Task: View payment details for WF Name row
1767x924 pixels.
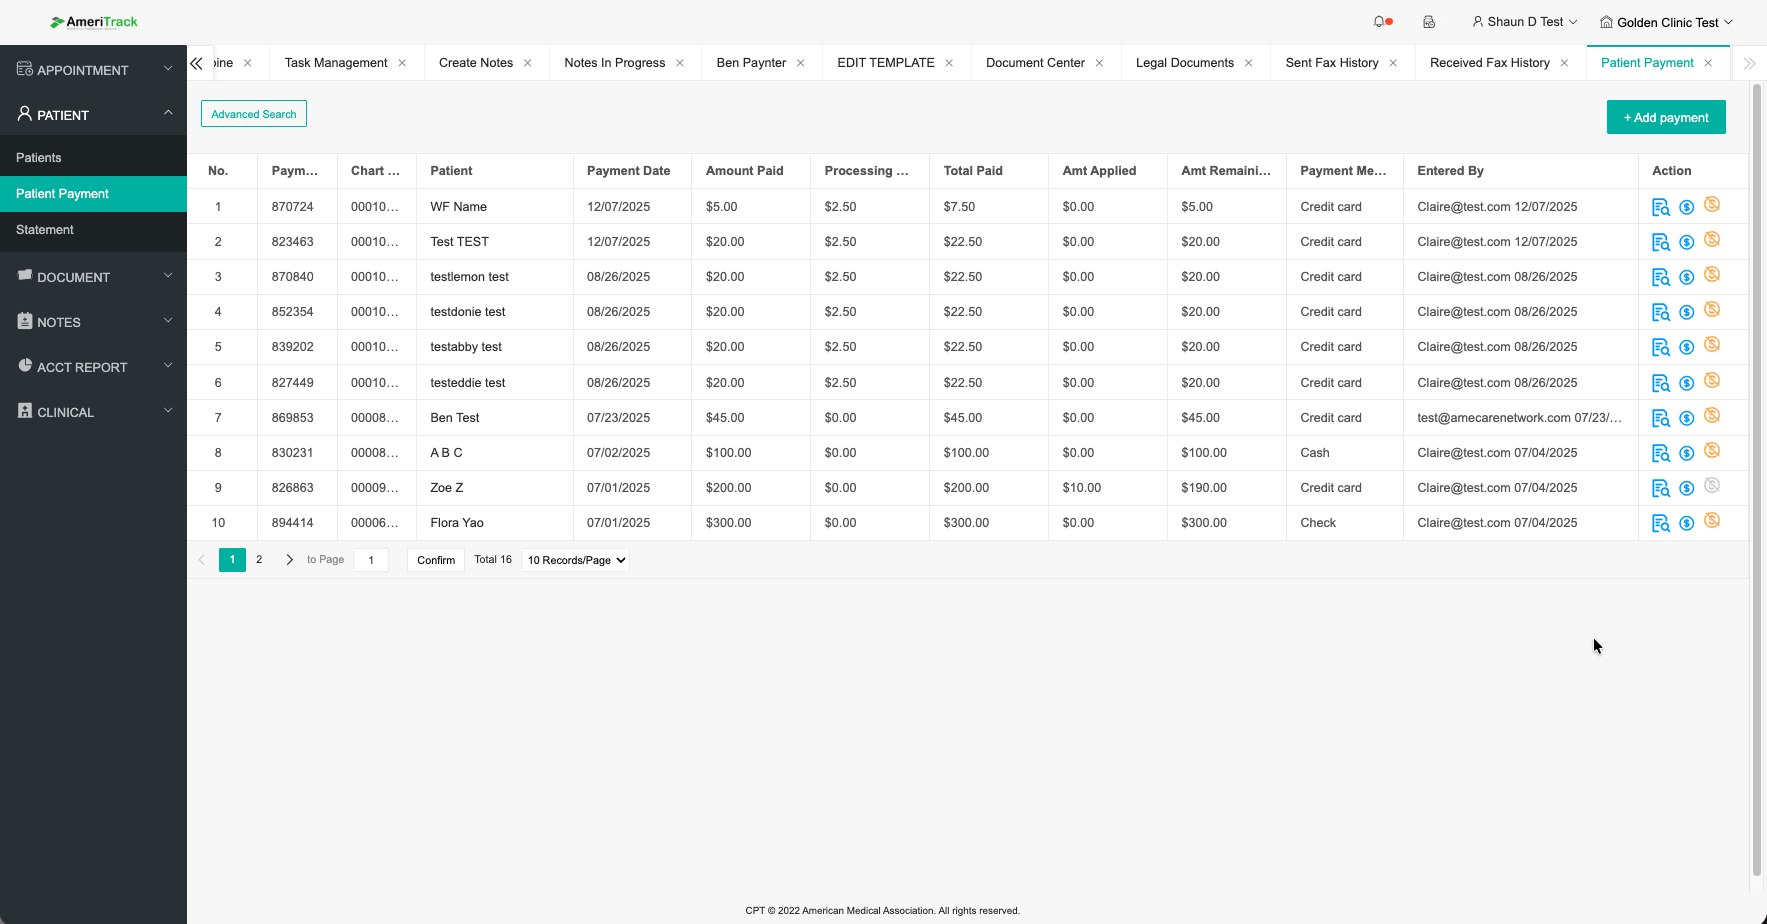Action: [1660, 207]
